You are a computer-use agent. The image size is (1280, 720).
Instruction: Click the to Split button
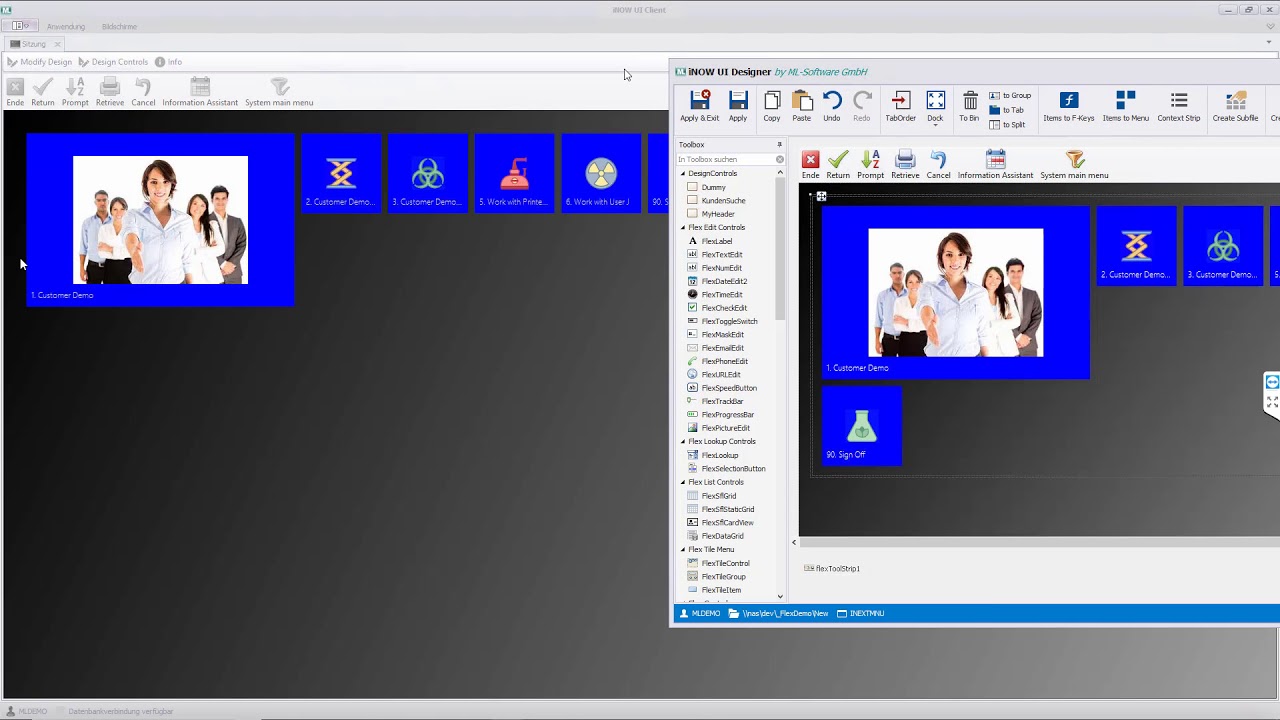tap(1008, 125)
